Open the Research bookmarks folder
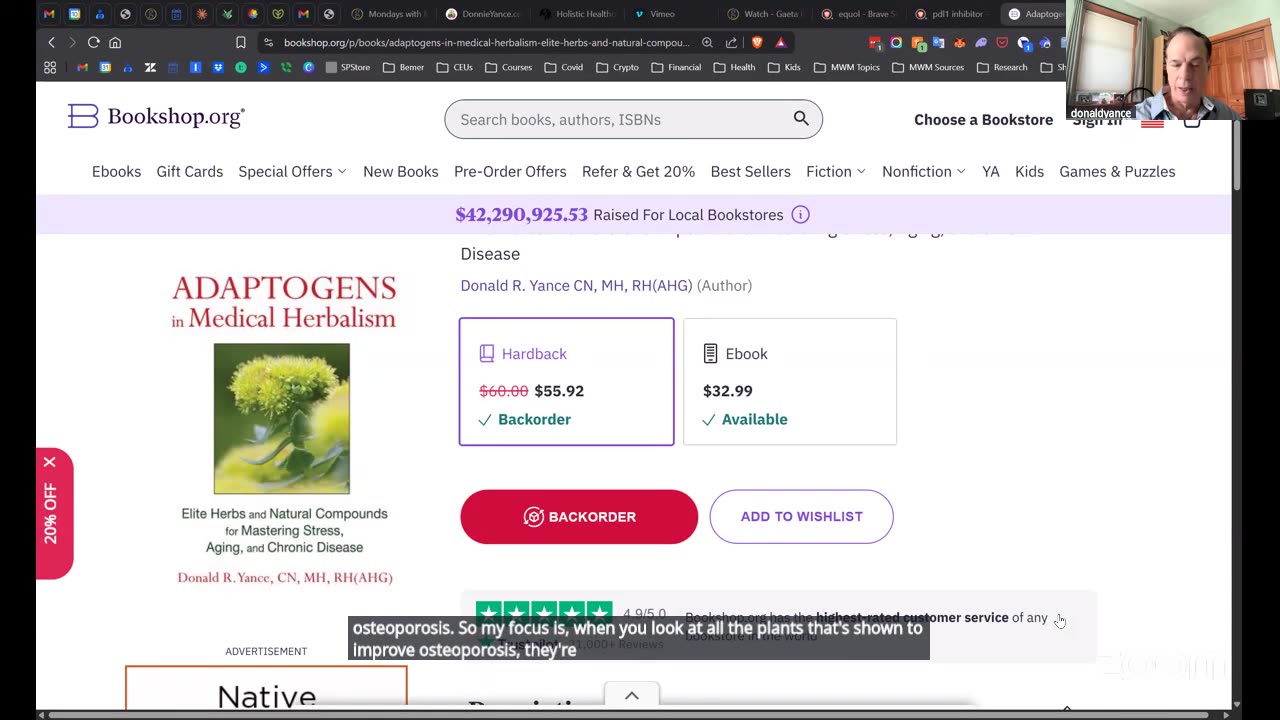 coord(1001,67)
